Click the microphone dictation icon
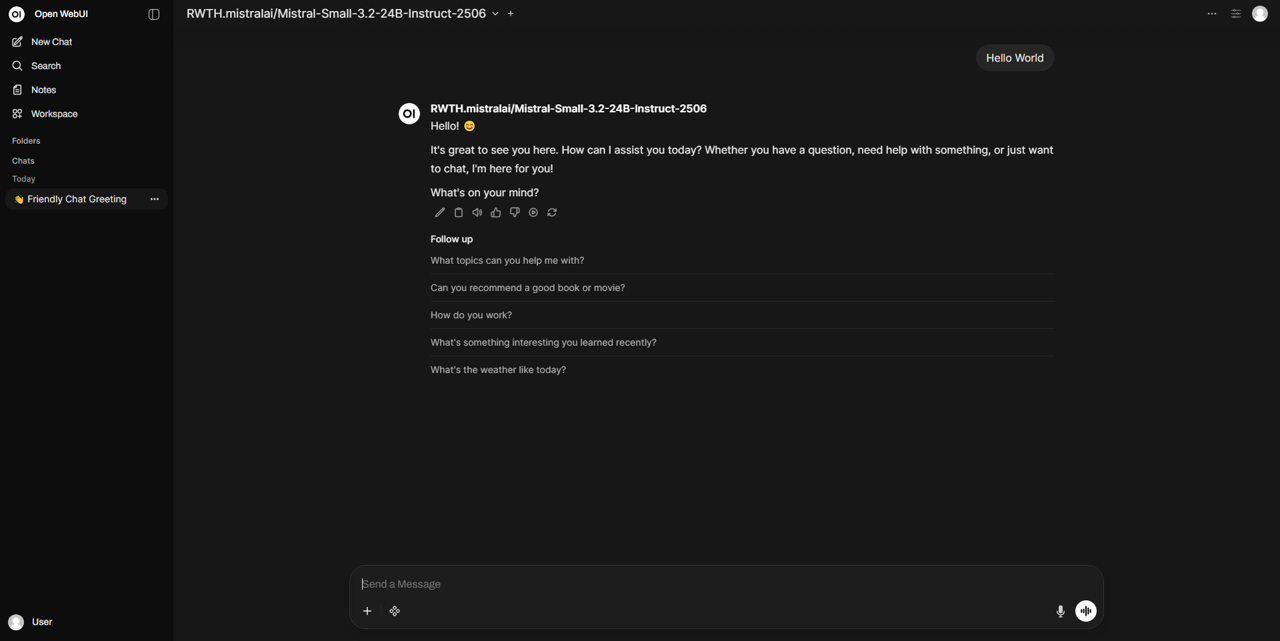This screenshot has width=1280, height=641. point(1060,611)
